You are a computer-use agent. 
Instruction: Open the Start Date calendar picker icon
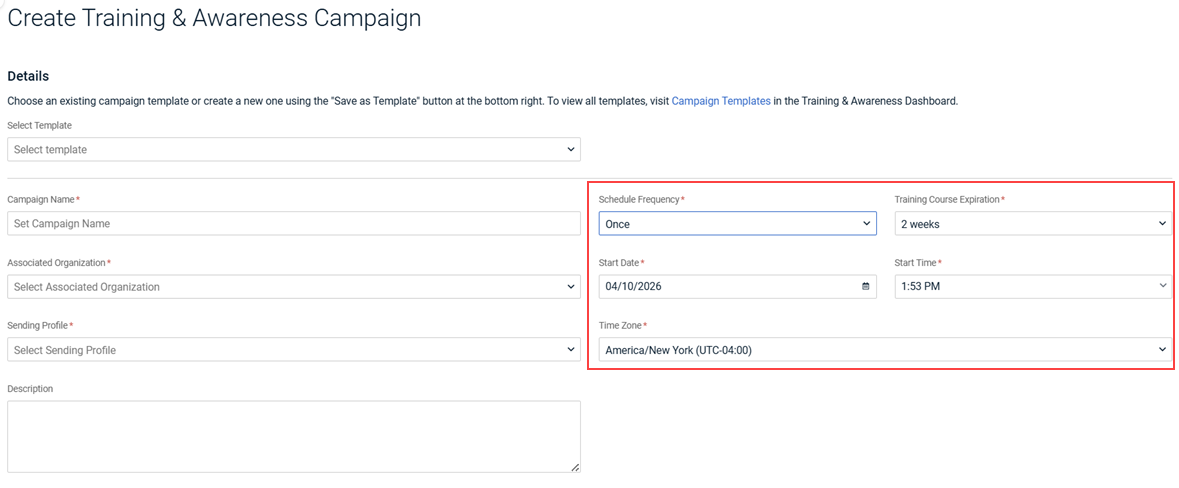(865, 287)
